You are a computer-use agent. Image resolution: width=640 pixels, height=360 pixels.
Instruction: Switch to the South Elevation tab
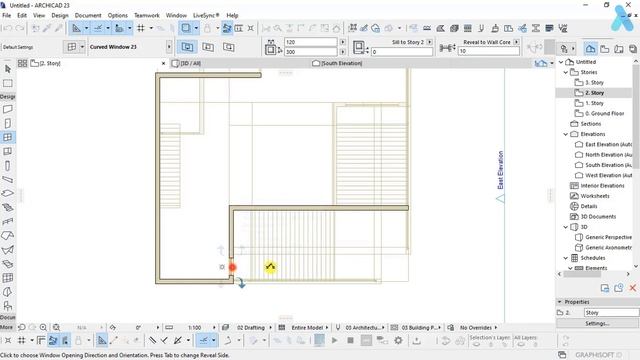pyautogui.click(x=338, y=63)
